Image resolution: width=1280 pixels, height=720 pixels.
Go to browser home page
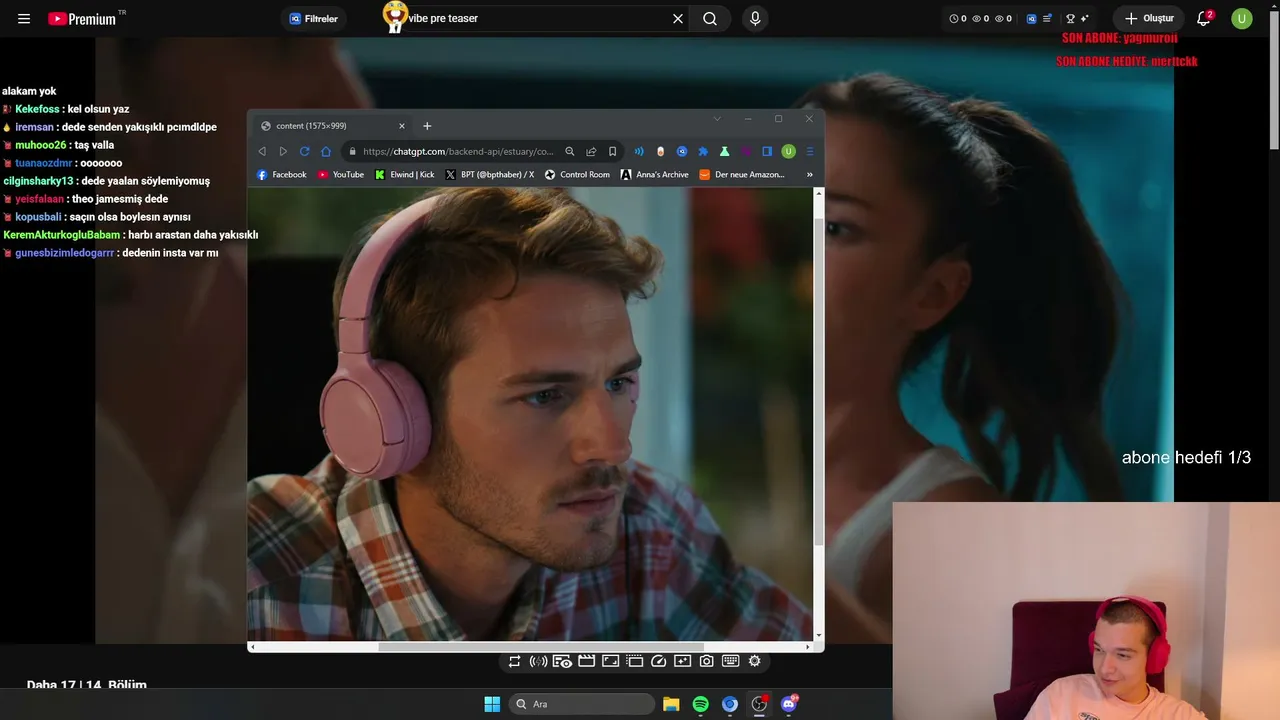[x=326, y=151]
